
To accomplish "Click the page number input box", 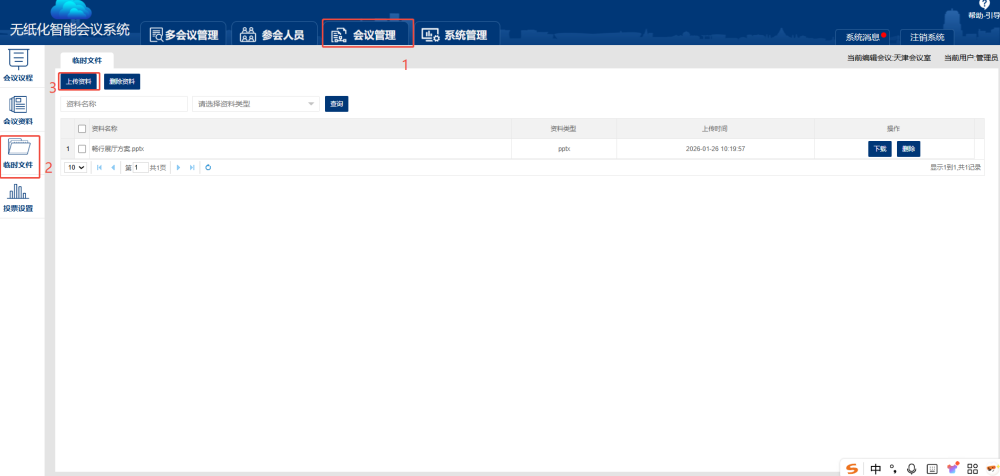I will 140,167.
